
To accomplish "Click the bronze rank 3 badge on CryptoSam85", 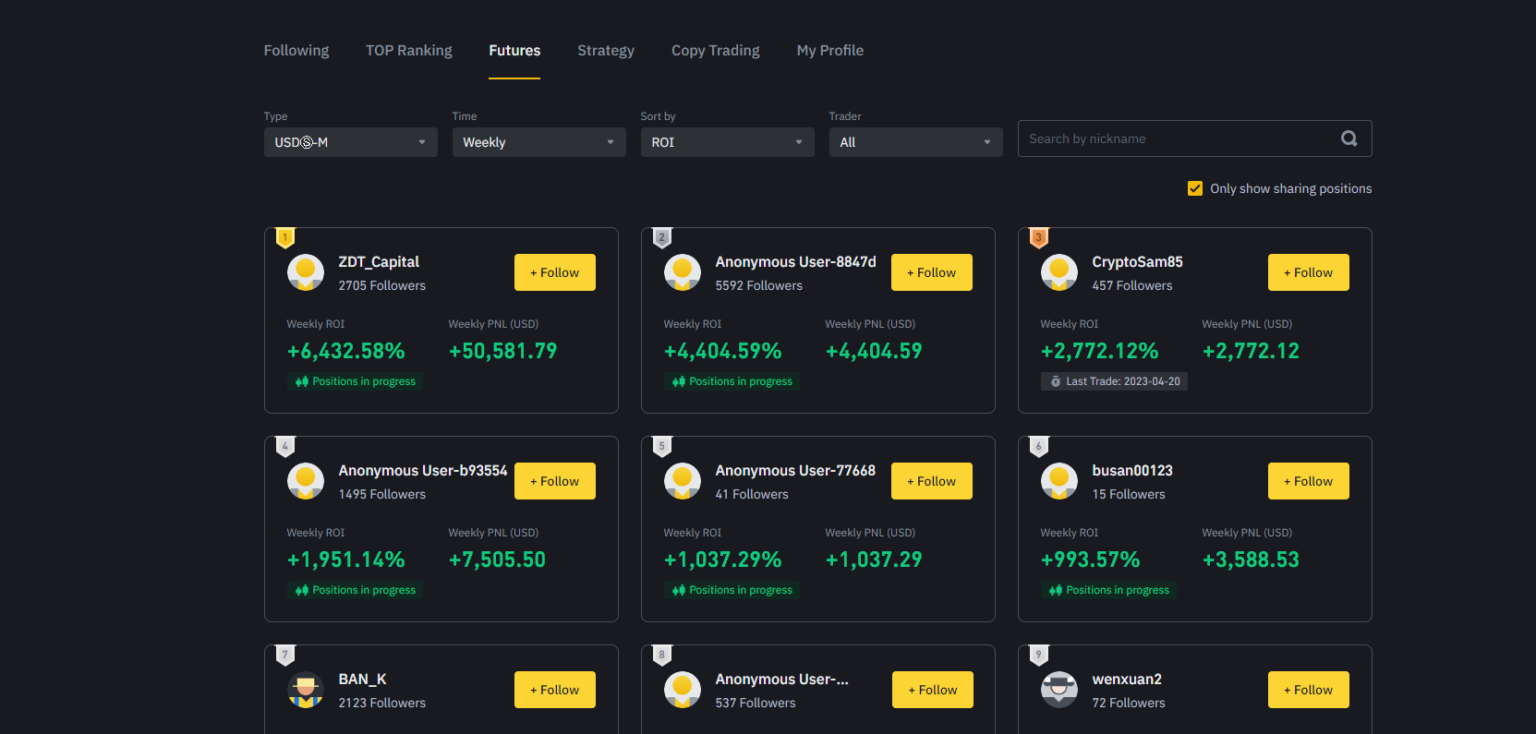I will point(1038,238).
